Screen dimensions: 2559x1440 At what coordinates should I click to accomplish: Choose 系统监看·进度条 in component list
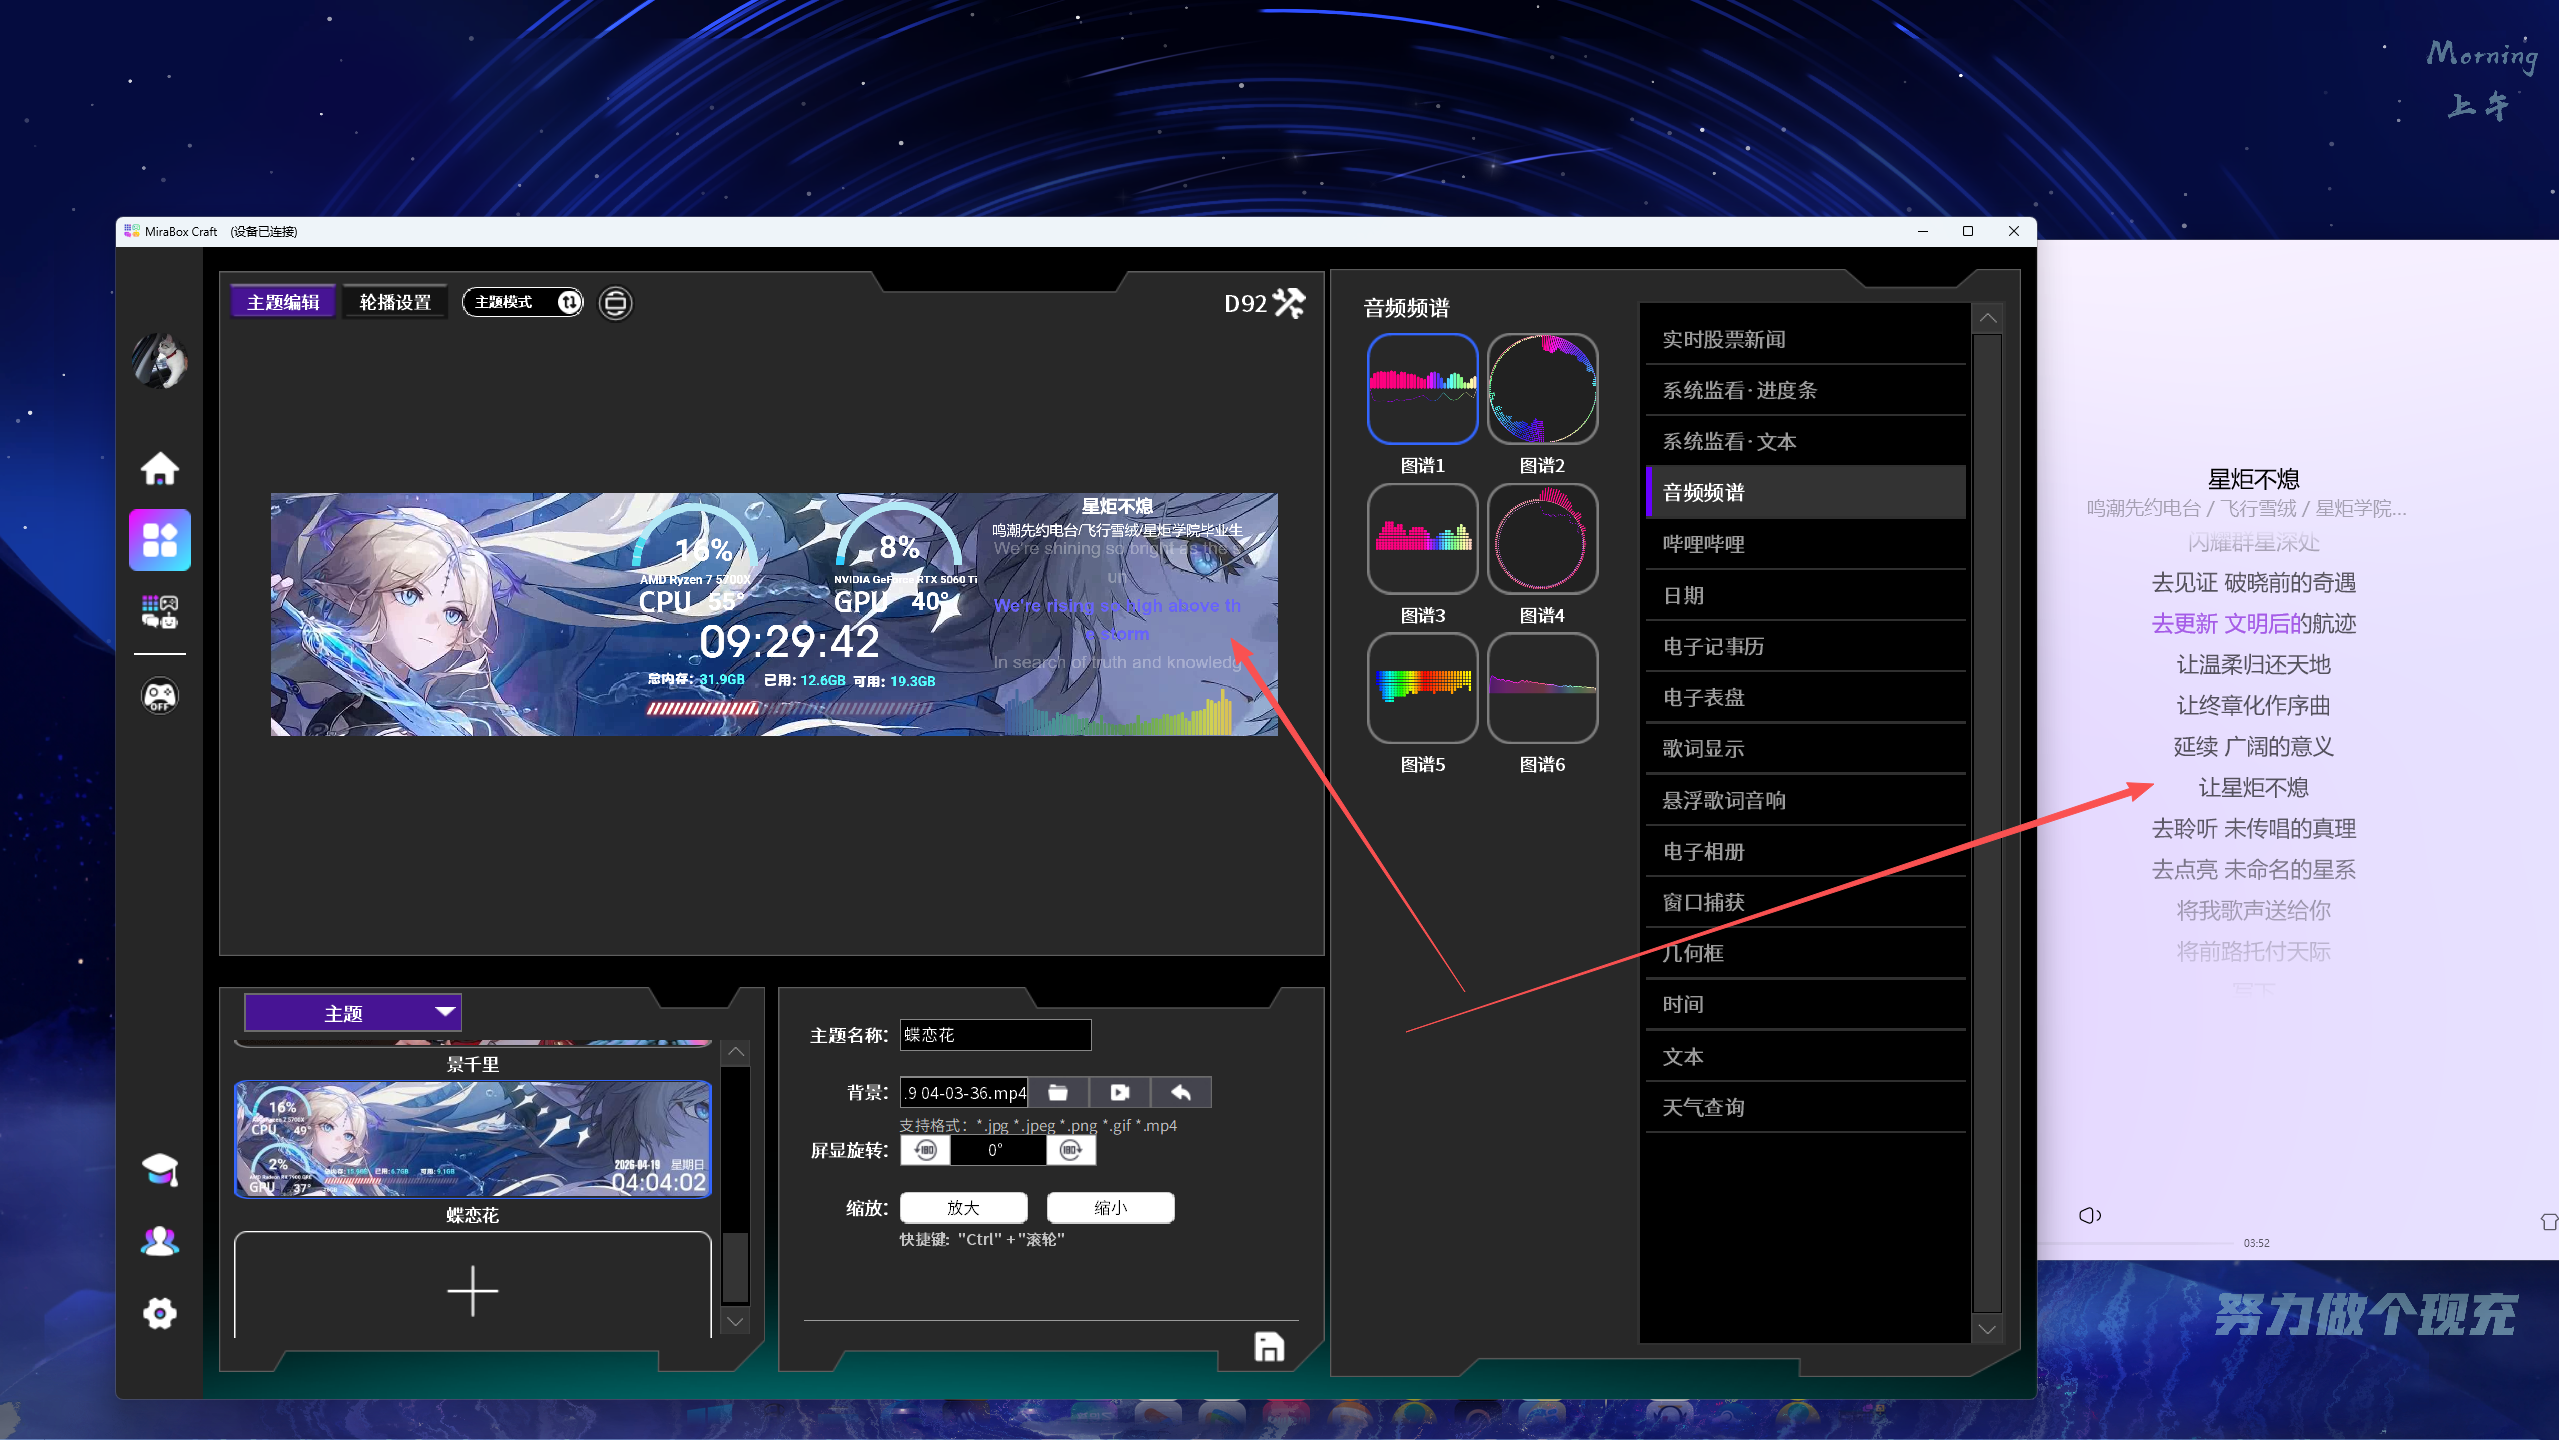click(x=1805, y=391)
